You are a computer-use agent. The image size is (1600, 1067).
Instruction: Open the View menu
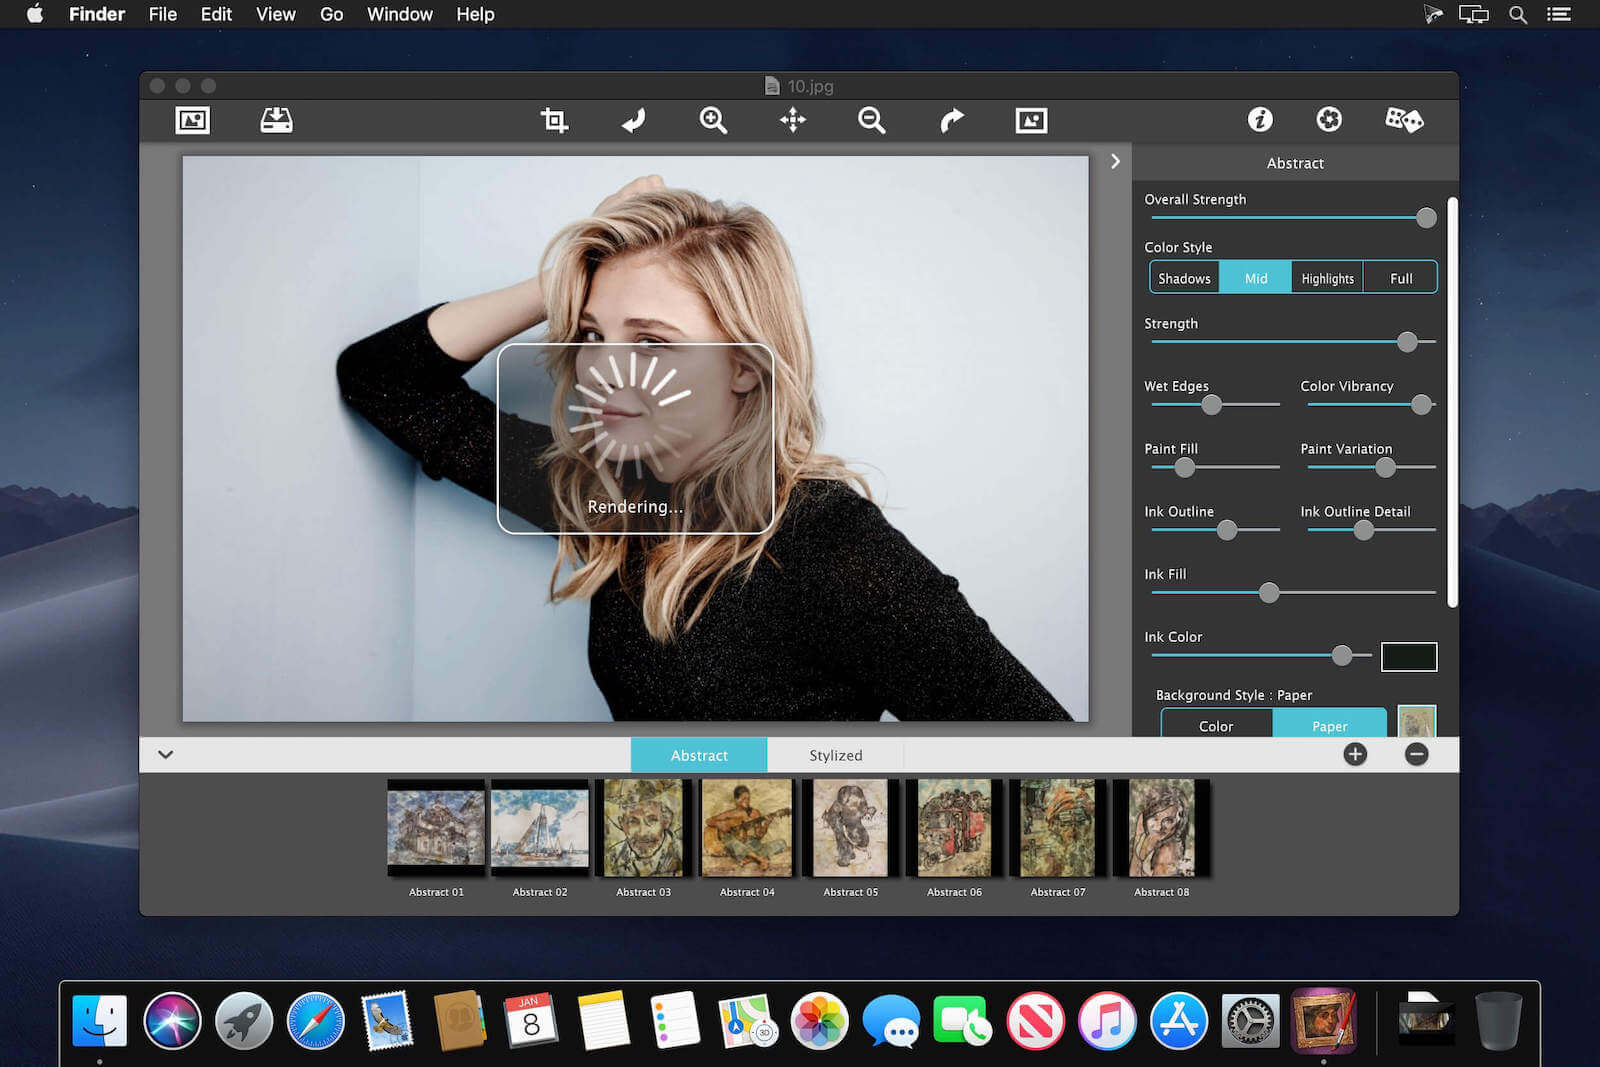coord(275,14)
